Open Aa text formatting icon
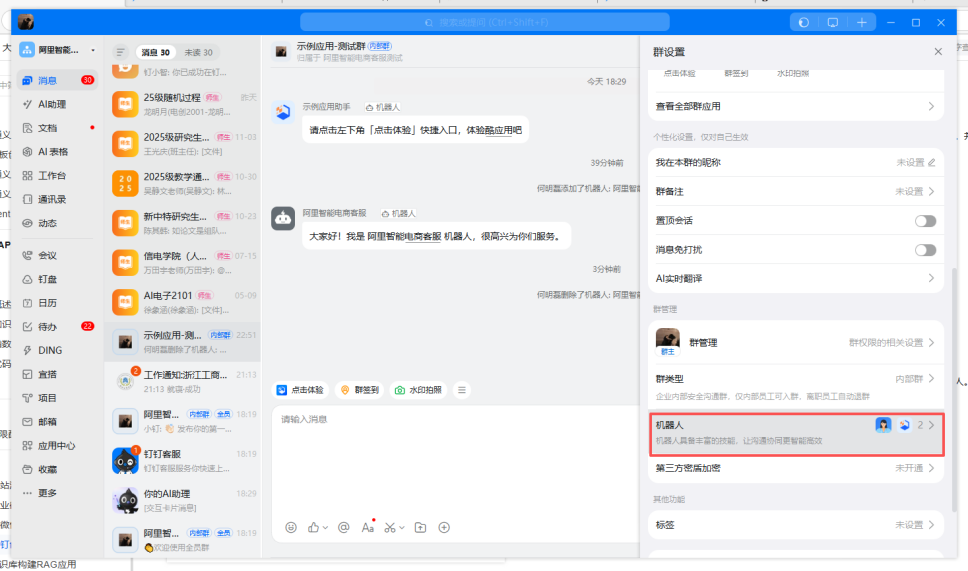This screenshot has width=968, height=571. click(x=368, y=527)
